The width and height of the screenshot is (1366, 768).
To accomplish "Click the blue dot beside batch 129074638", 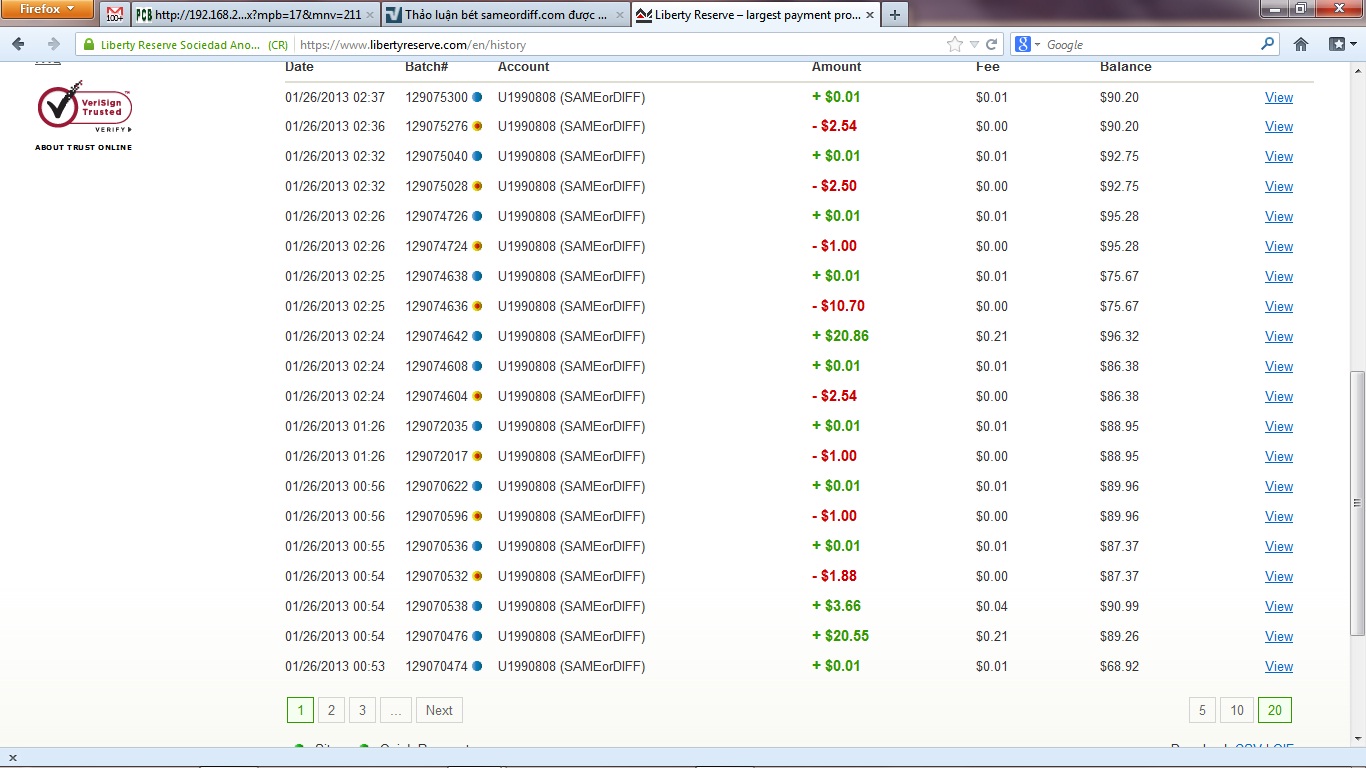I will click(x=477, y=276).
